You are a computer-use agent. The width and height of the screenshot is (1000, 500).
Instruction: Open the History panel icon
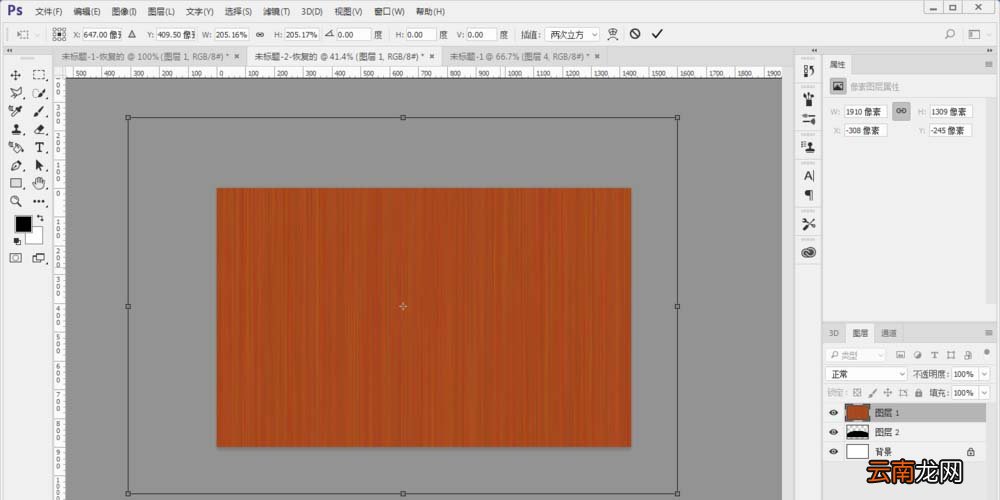809,70
